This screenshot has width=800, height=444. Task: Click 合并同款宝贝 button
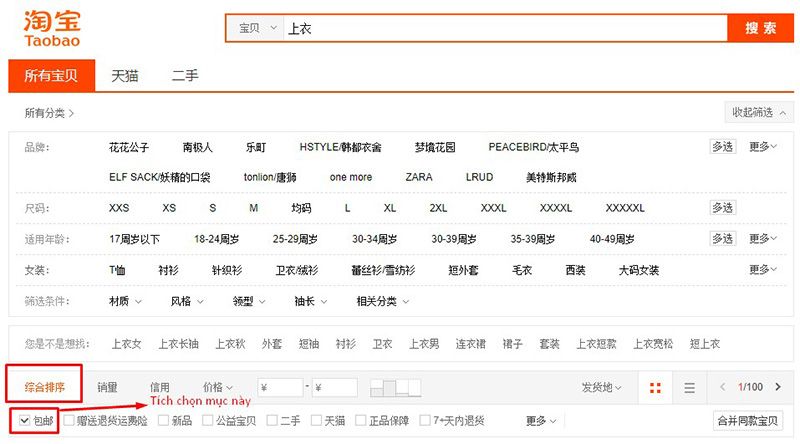point(746,421)
